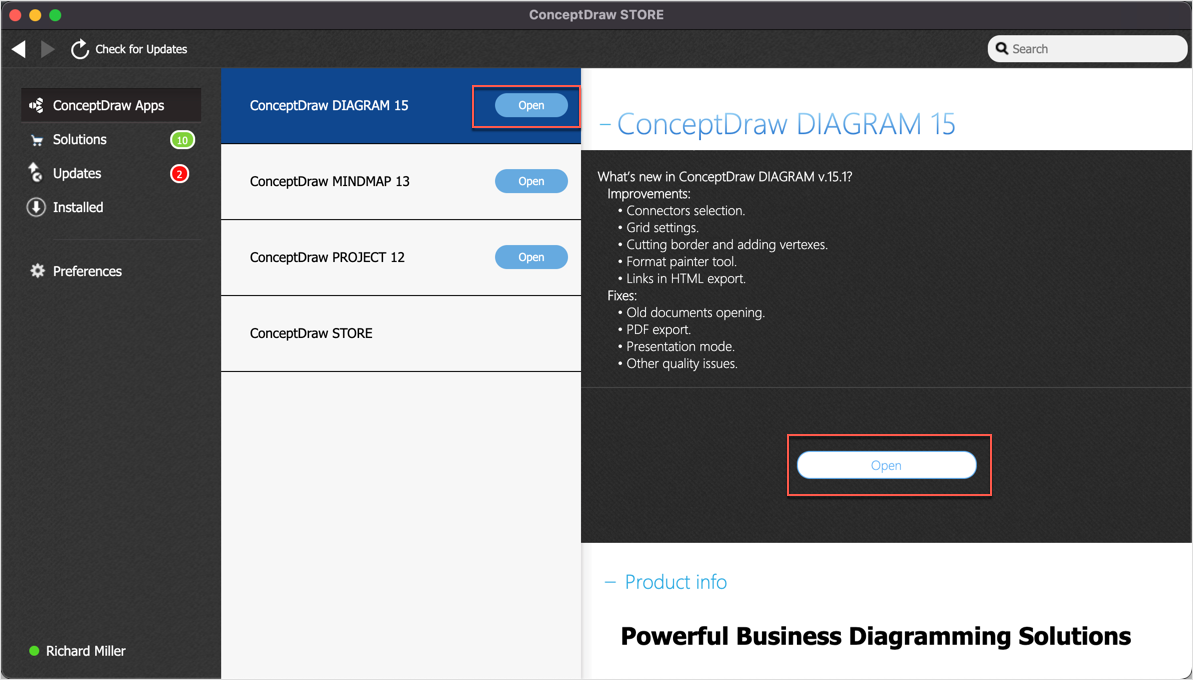Maximize the window with green button
1193x680 pixels.
point(55,15)
